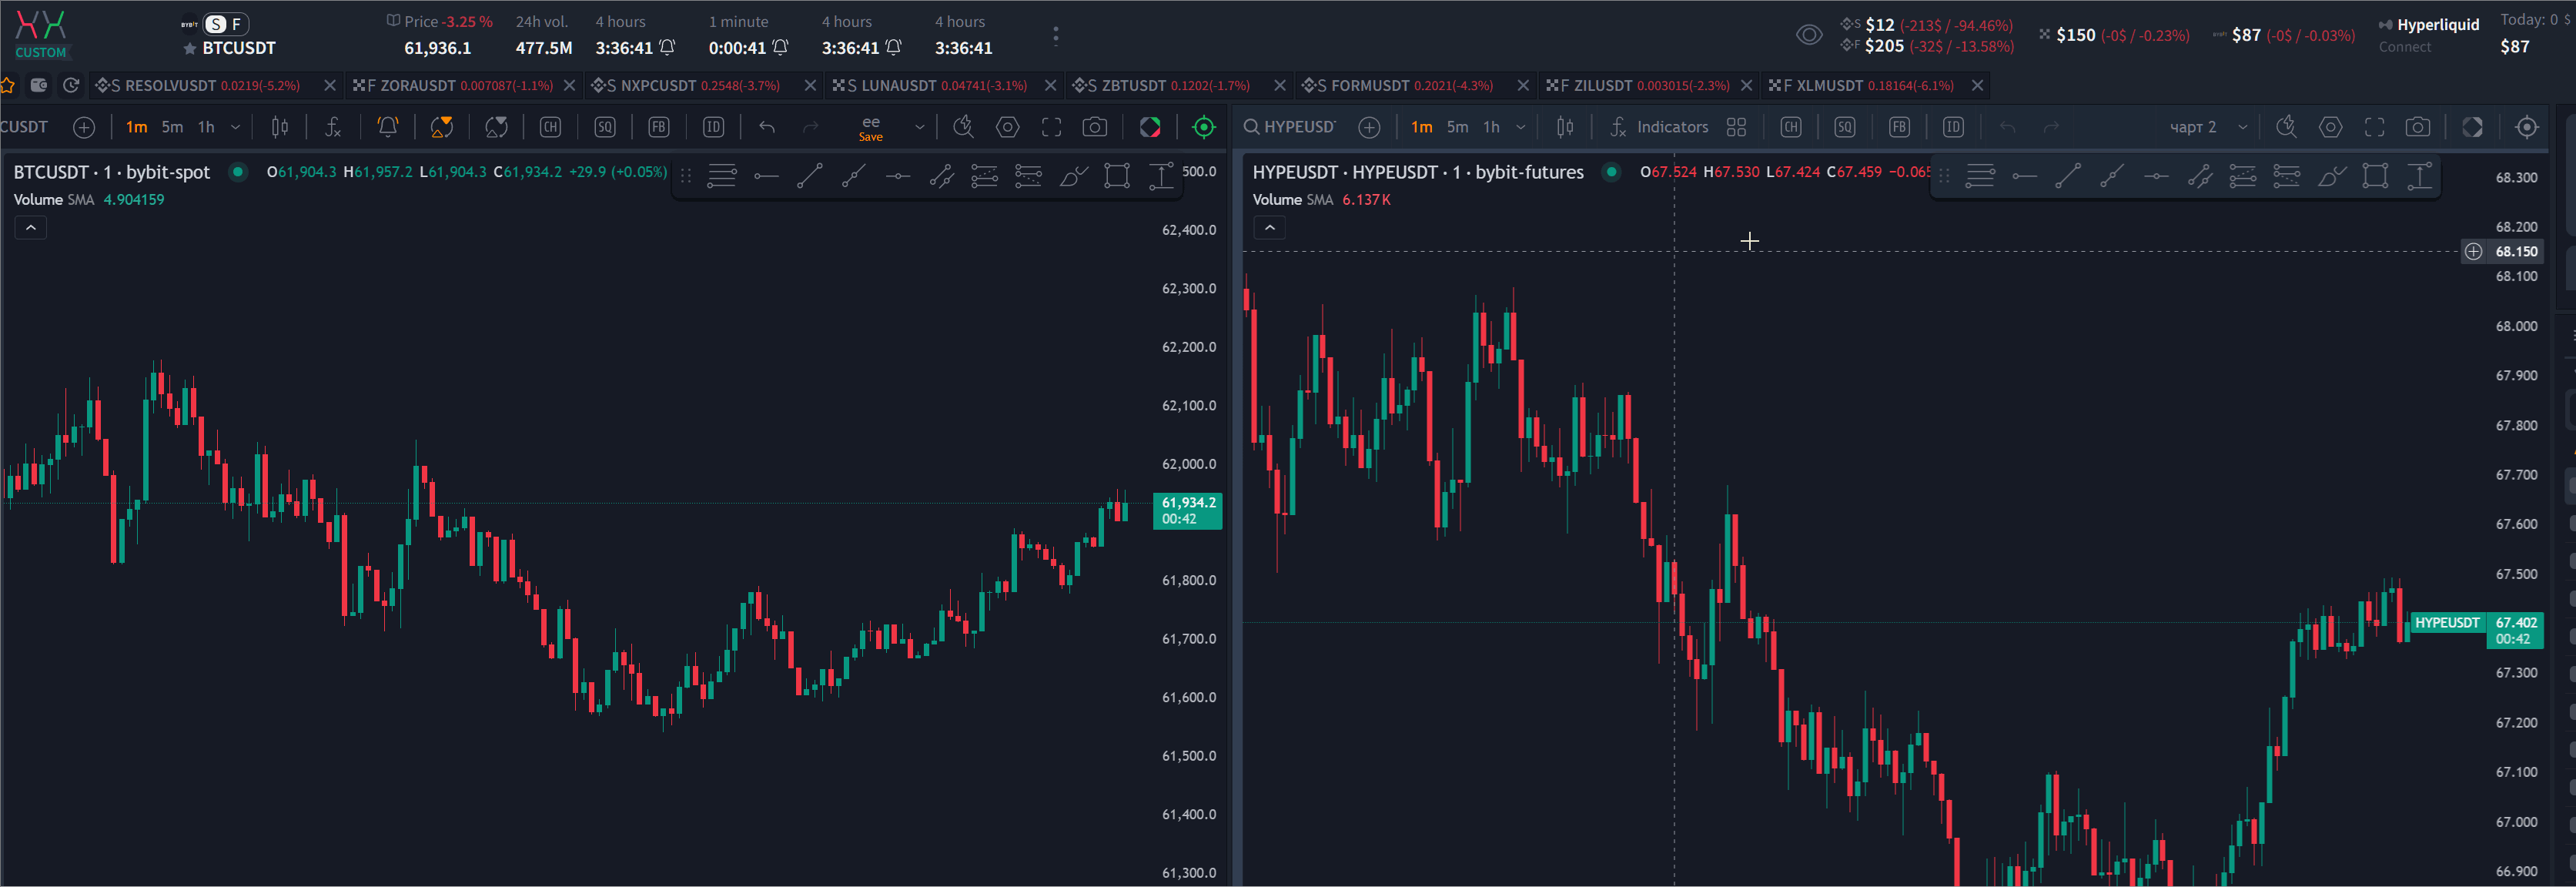Take a snapshot of the HYPEUSDT chart
The height and width of the screenshot is (887, 2576).
coord(2417,127)
